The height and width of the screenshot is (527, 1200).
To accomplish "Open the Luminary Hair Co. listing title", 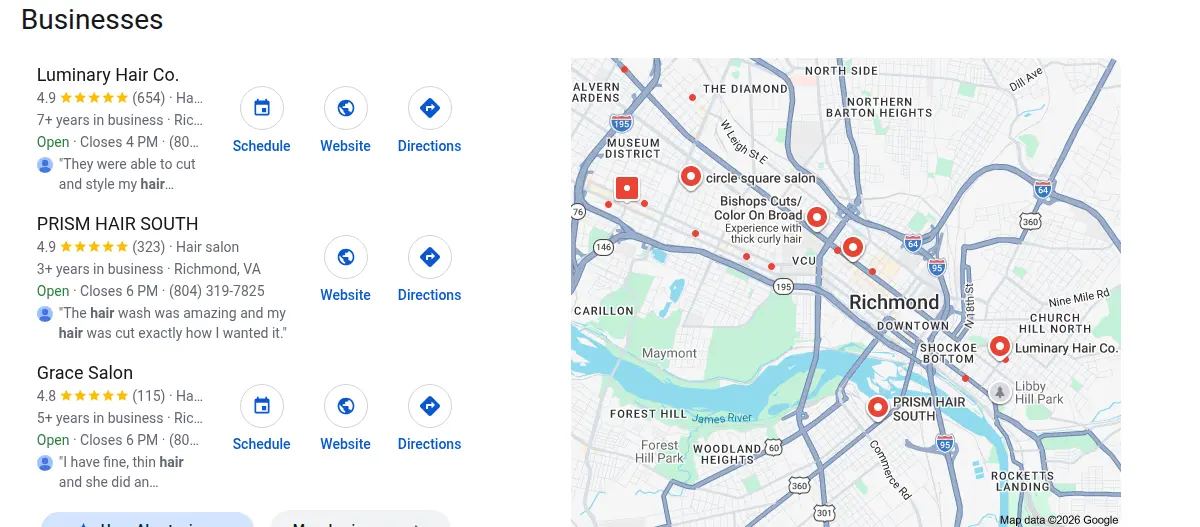I will click(108, 75).
